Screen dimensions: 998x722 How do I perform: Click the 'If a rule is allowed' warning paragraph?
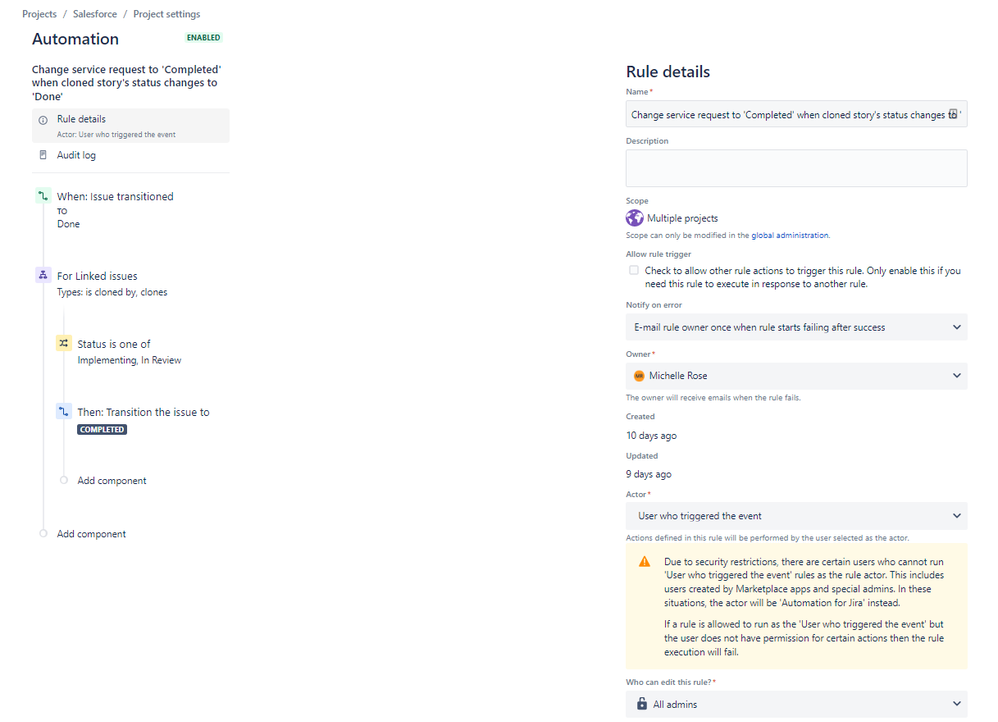point(804,638)
